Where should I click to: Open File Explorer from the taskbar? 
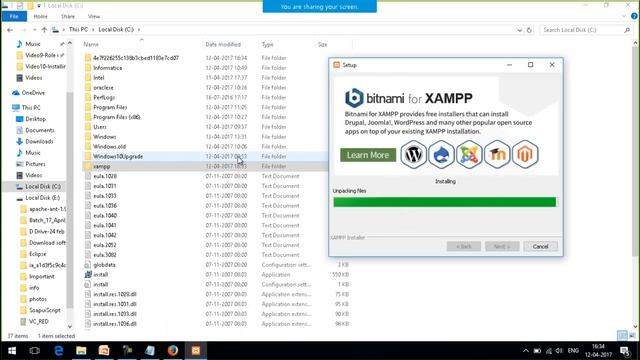(81, 351)
